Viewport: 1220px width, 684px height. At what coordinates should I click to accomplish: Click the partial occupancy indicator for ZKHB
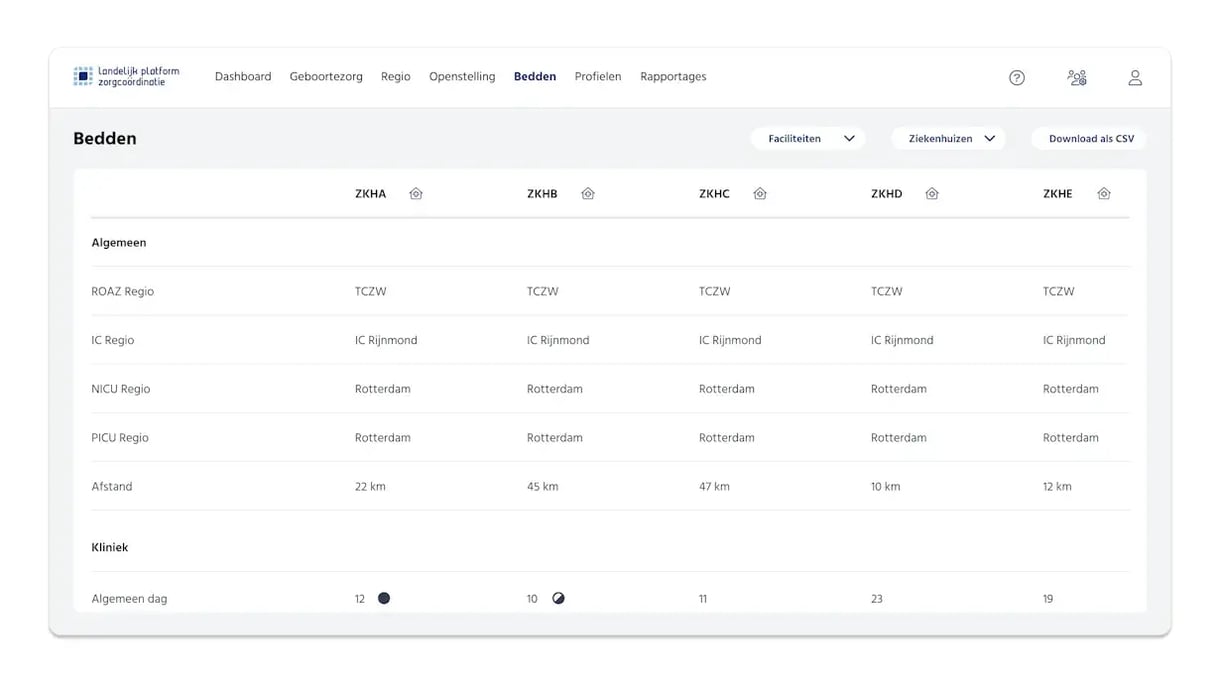559,598
